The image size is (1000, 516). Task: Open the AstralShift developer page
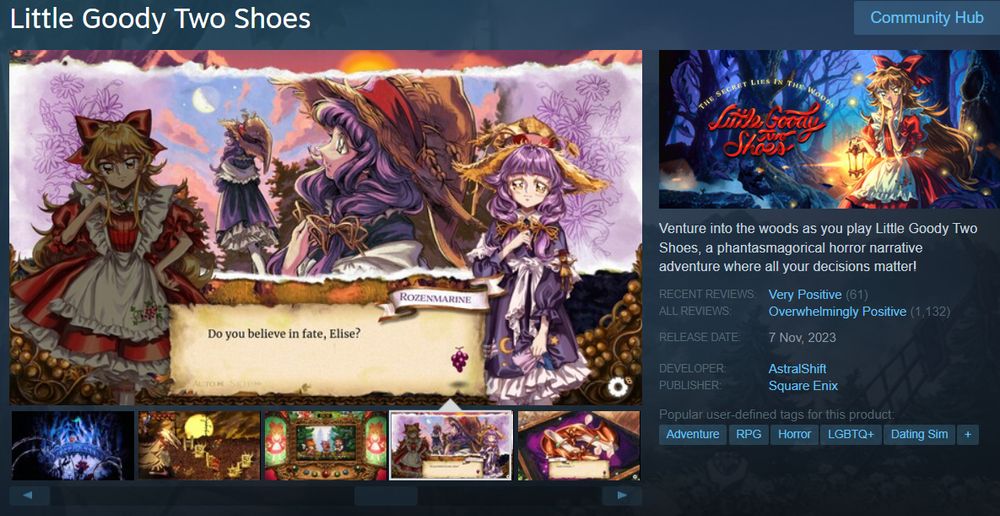tap(797, 369)
